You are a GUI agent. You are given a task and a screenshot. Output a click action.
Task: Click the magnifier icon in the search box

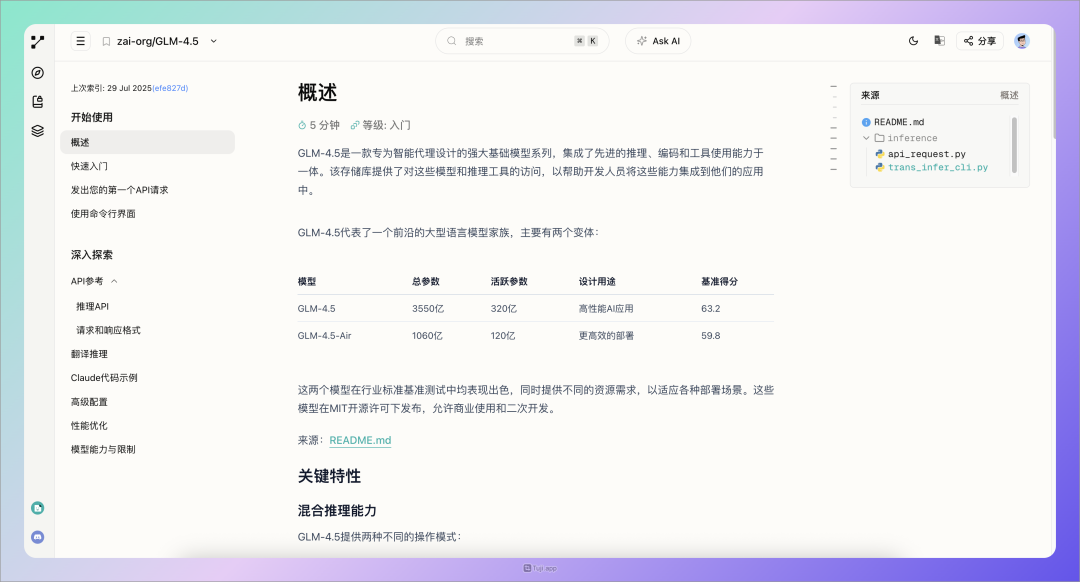point(452,41)
